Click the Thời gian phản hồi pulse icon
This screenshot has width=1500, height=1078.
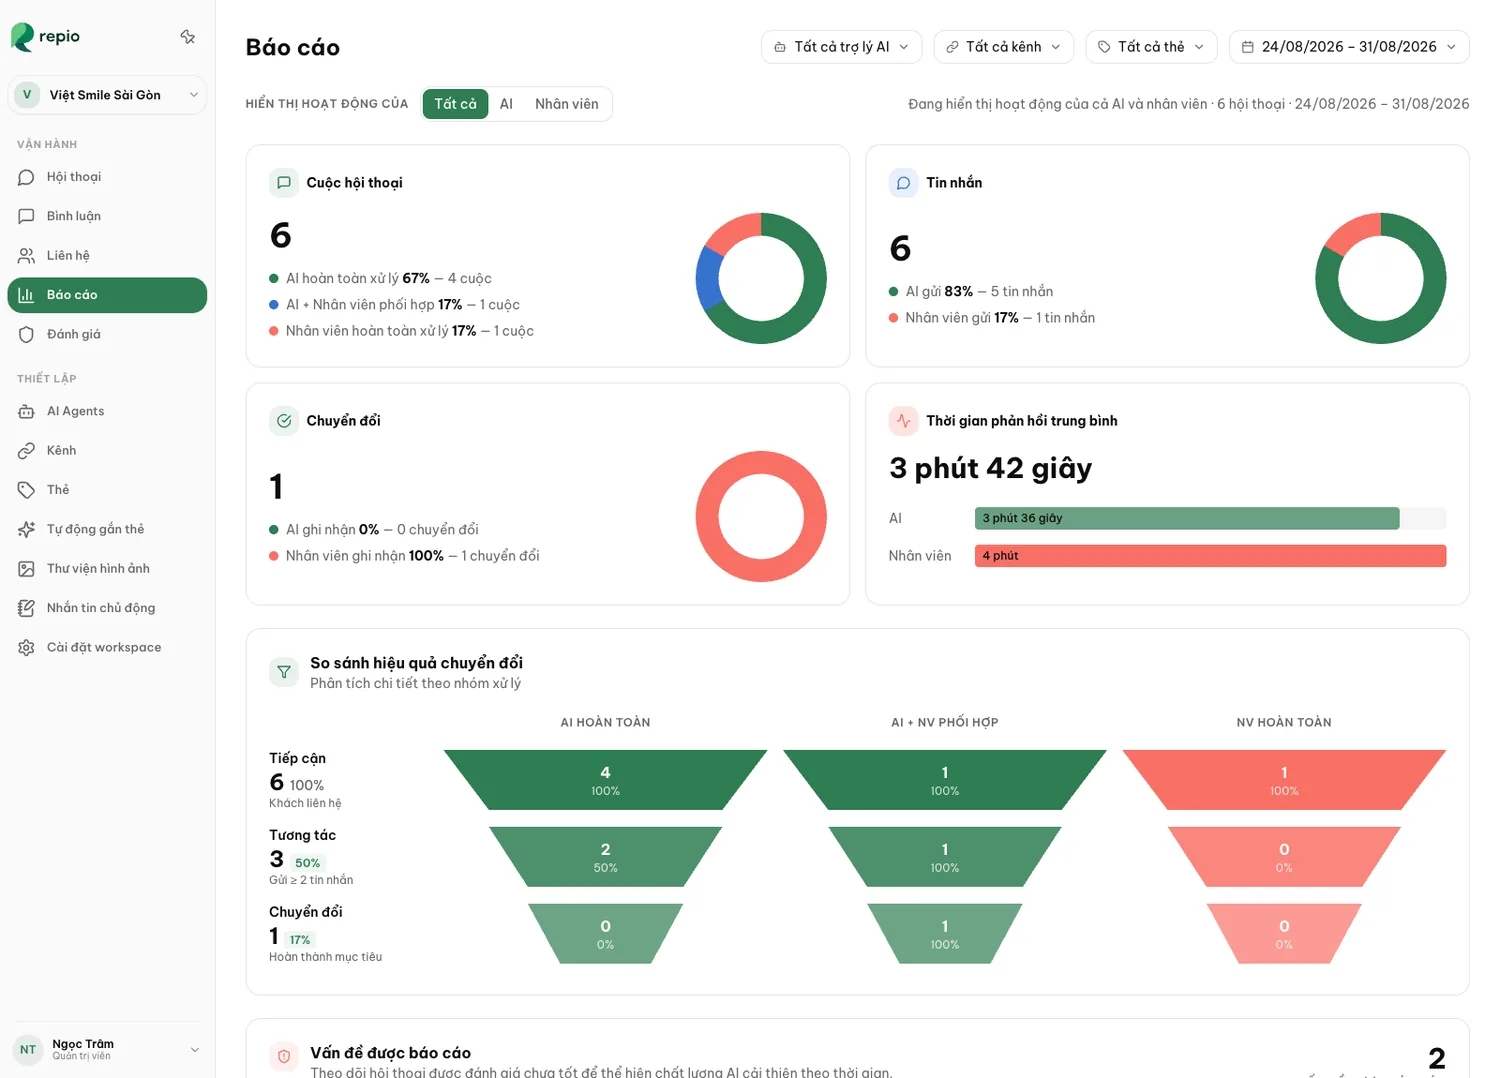tap(904, 421)
